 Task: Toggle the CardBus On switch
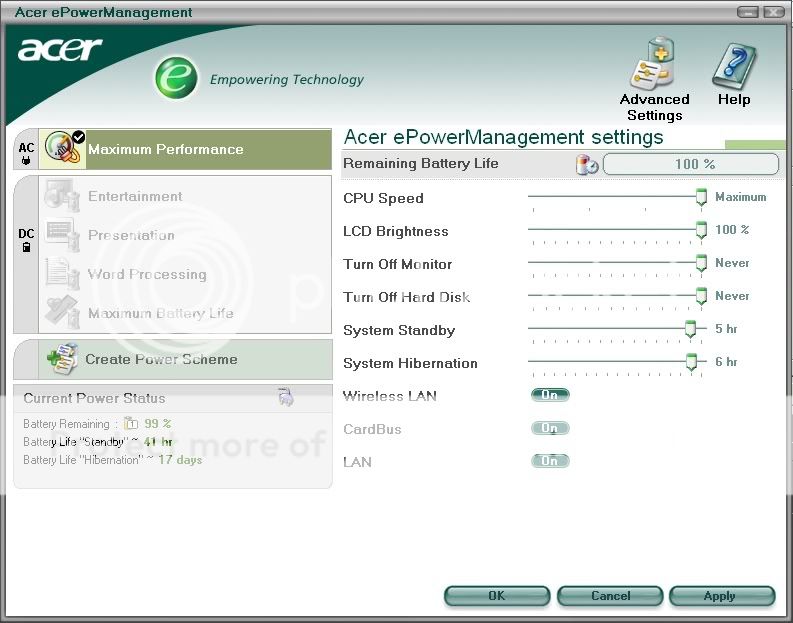550,428
